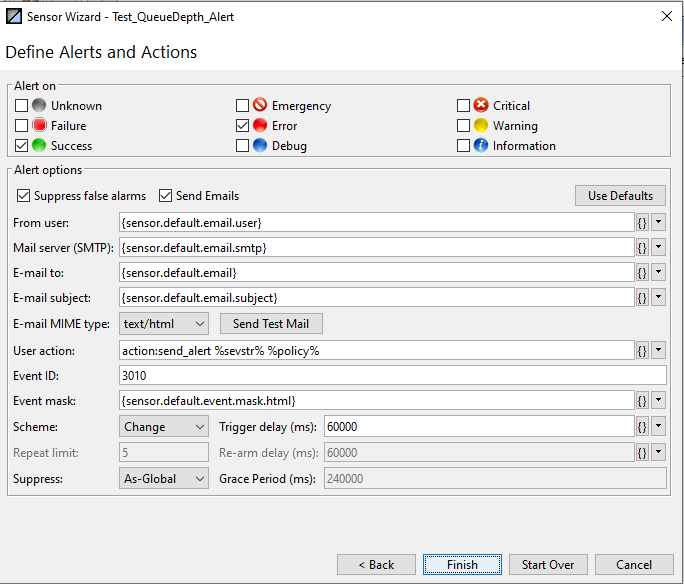The height and width of the screenshot is (584, 684).
Task: Click the Start Over button
Action: pyautogui.click(x=548, y=565)
